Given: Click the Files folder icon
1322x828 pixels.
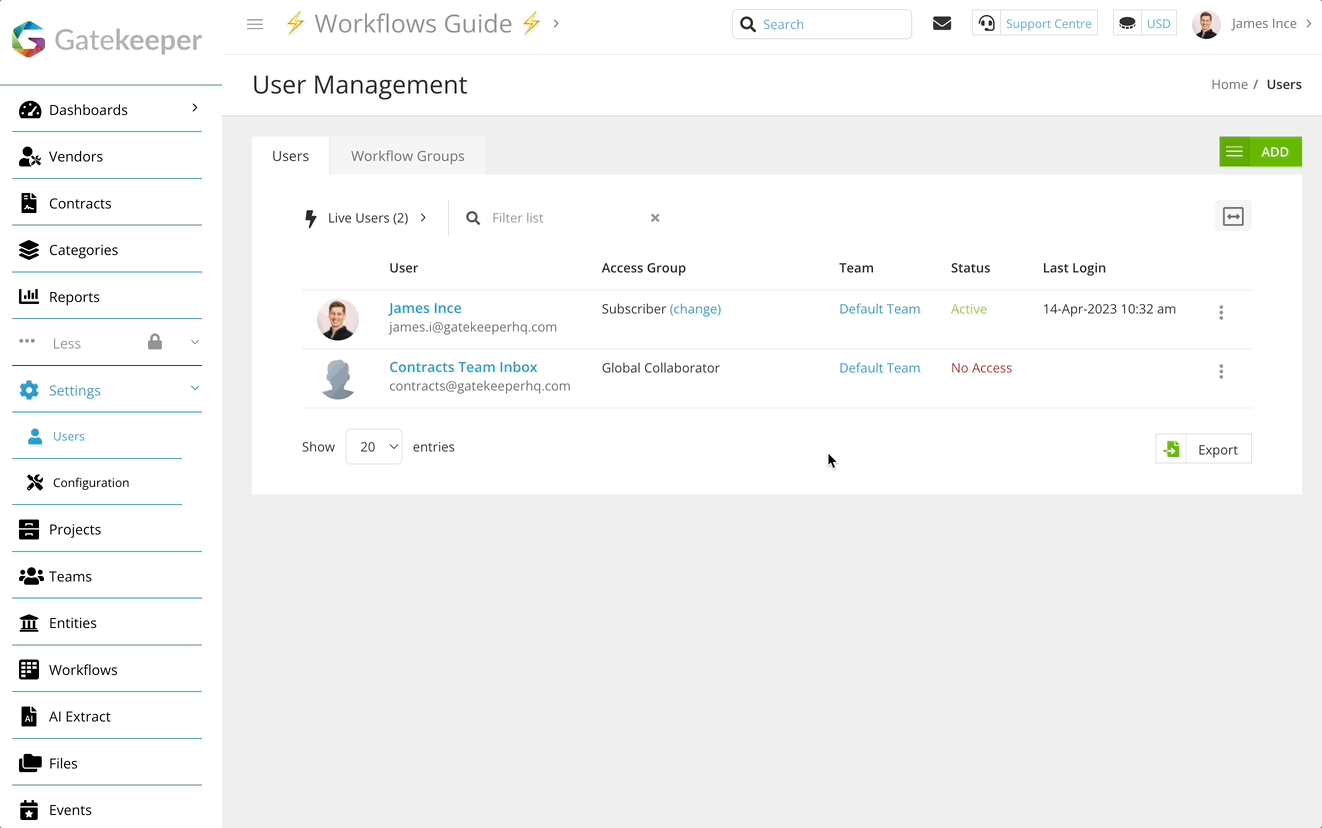Looking at the screenshot, I should [30, 763].
